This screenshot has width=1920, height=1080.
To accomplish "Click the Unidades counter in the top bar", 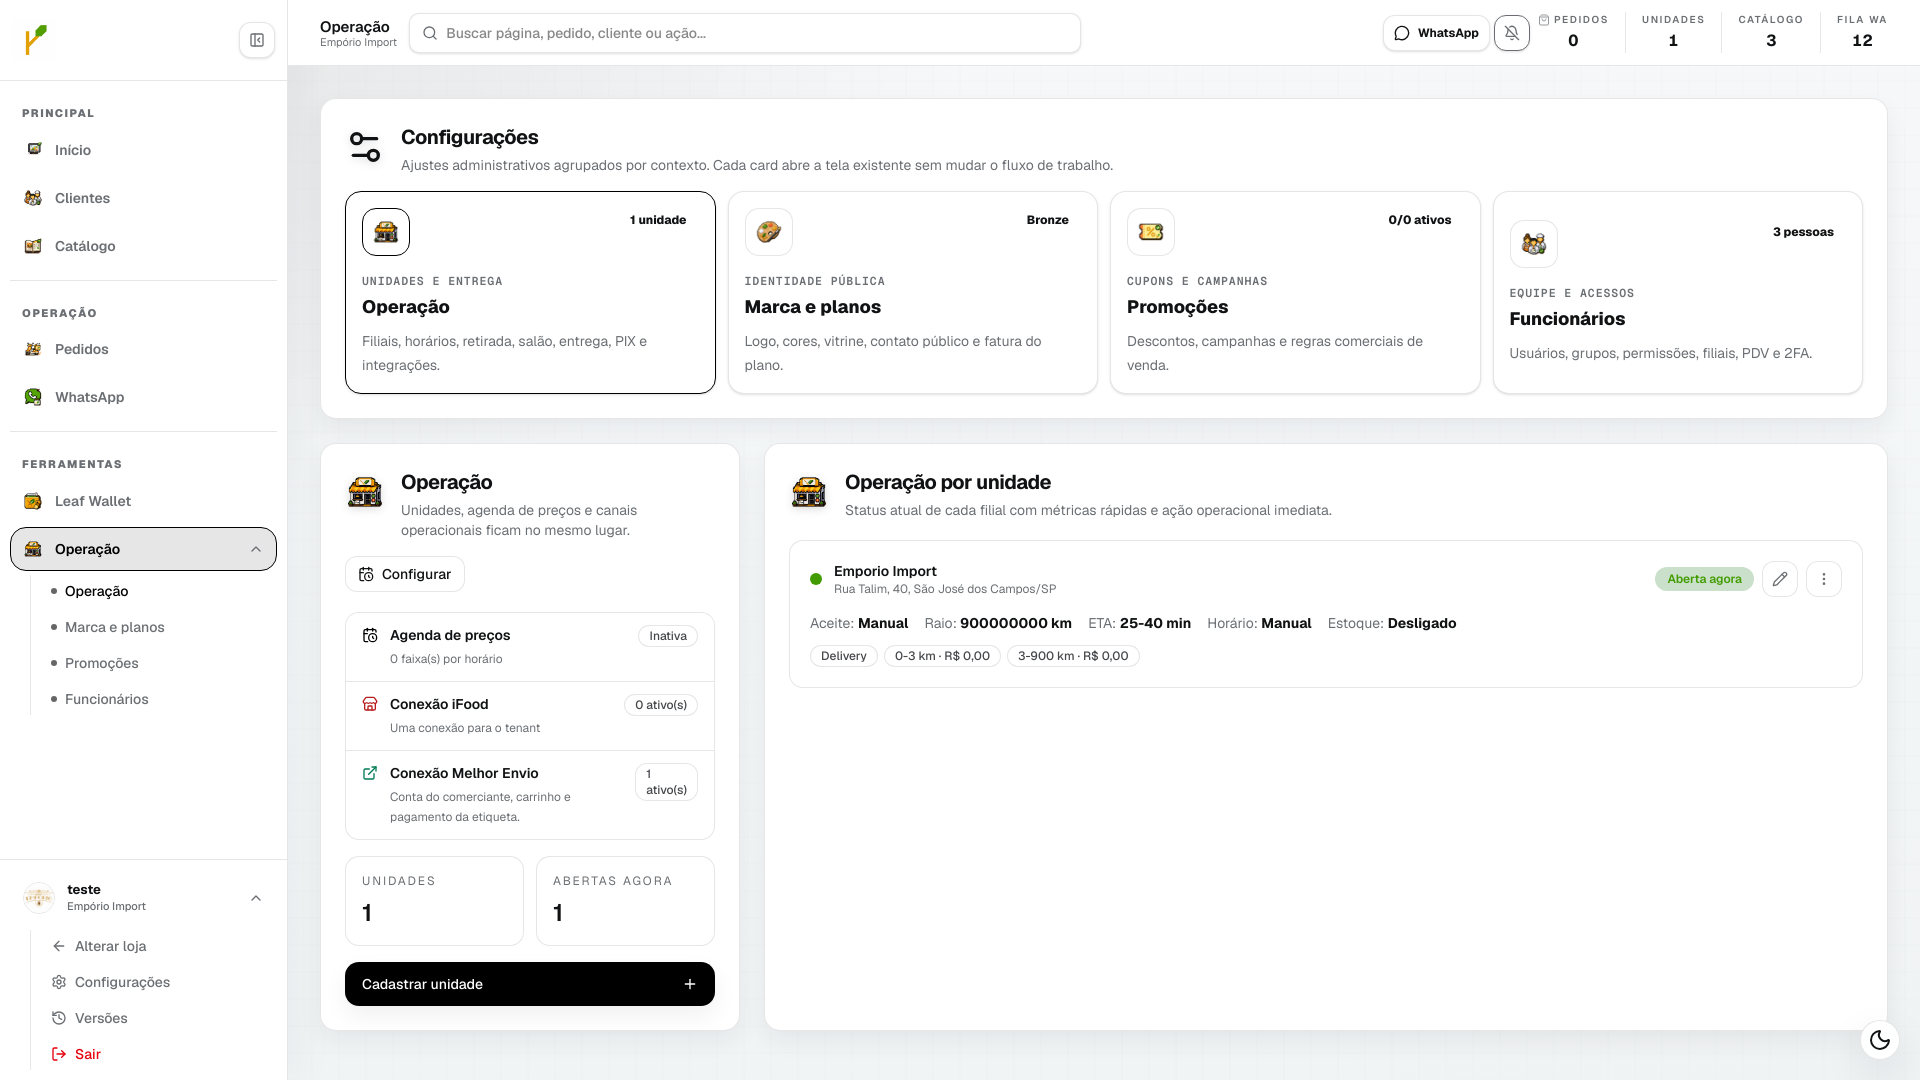I will [1673, 32].
